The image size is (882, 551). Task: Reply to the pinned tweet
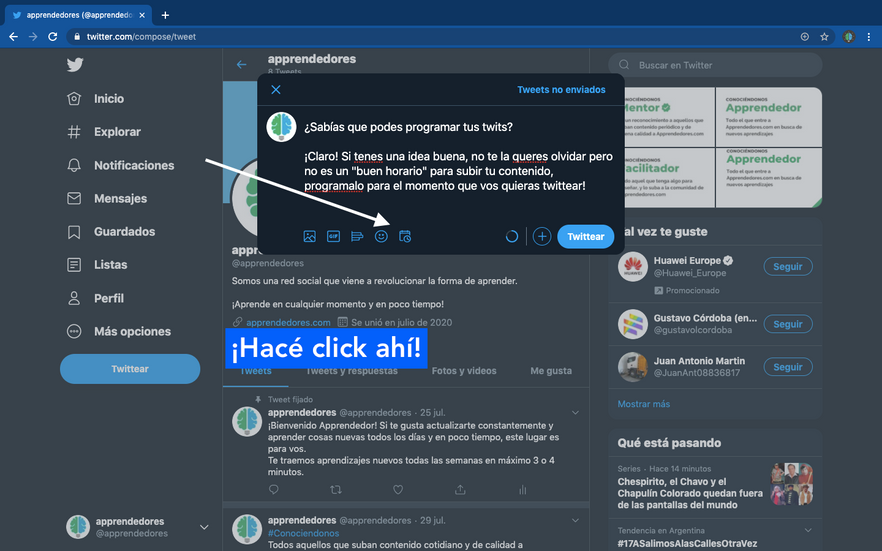coord(274,490)
